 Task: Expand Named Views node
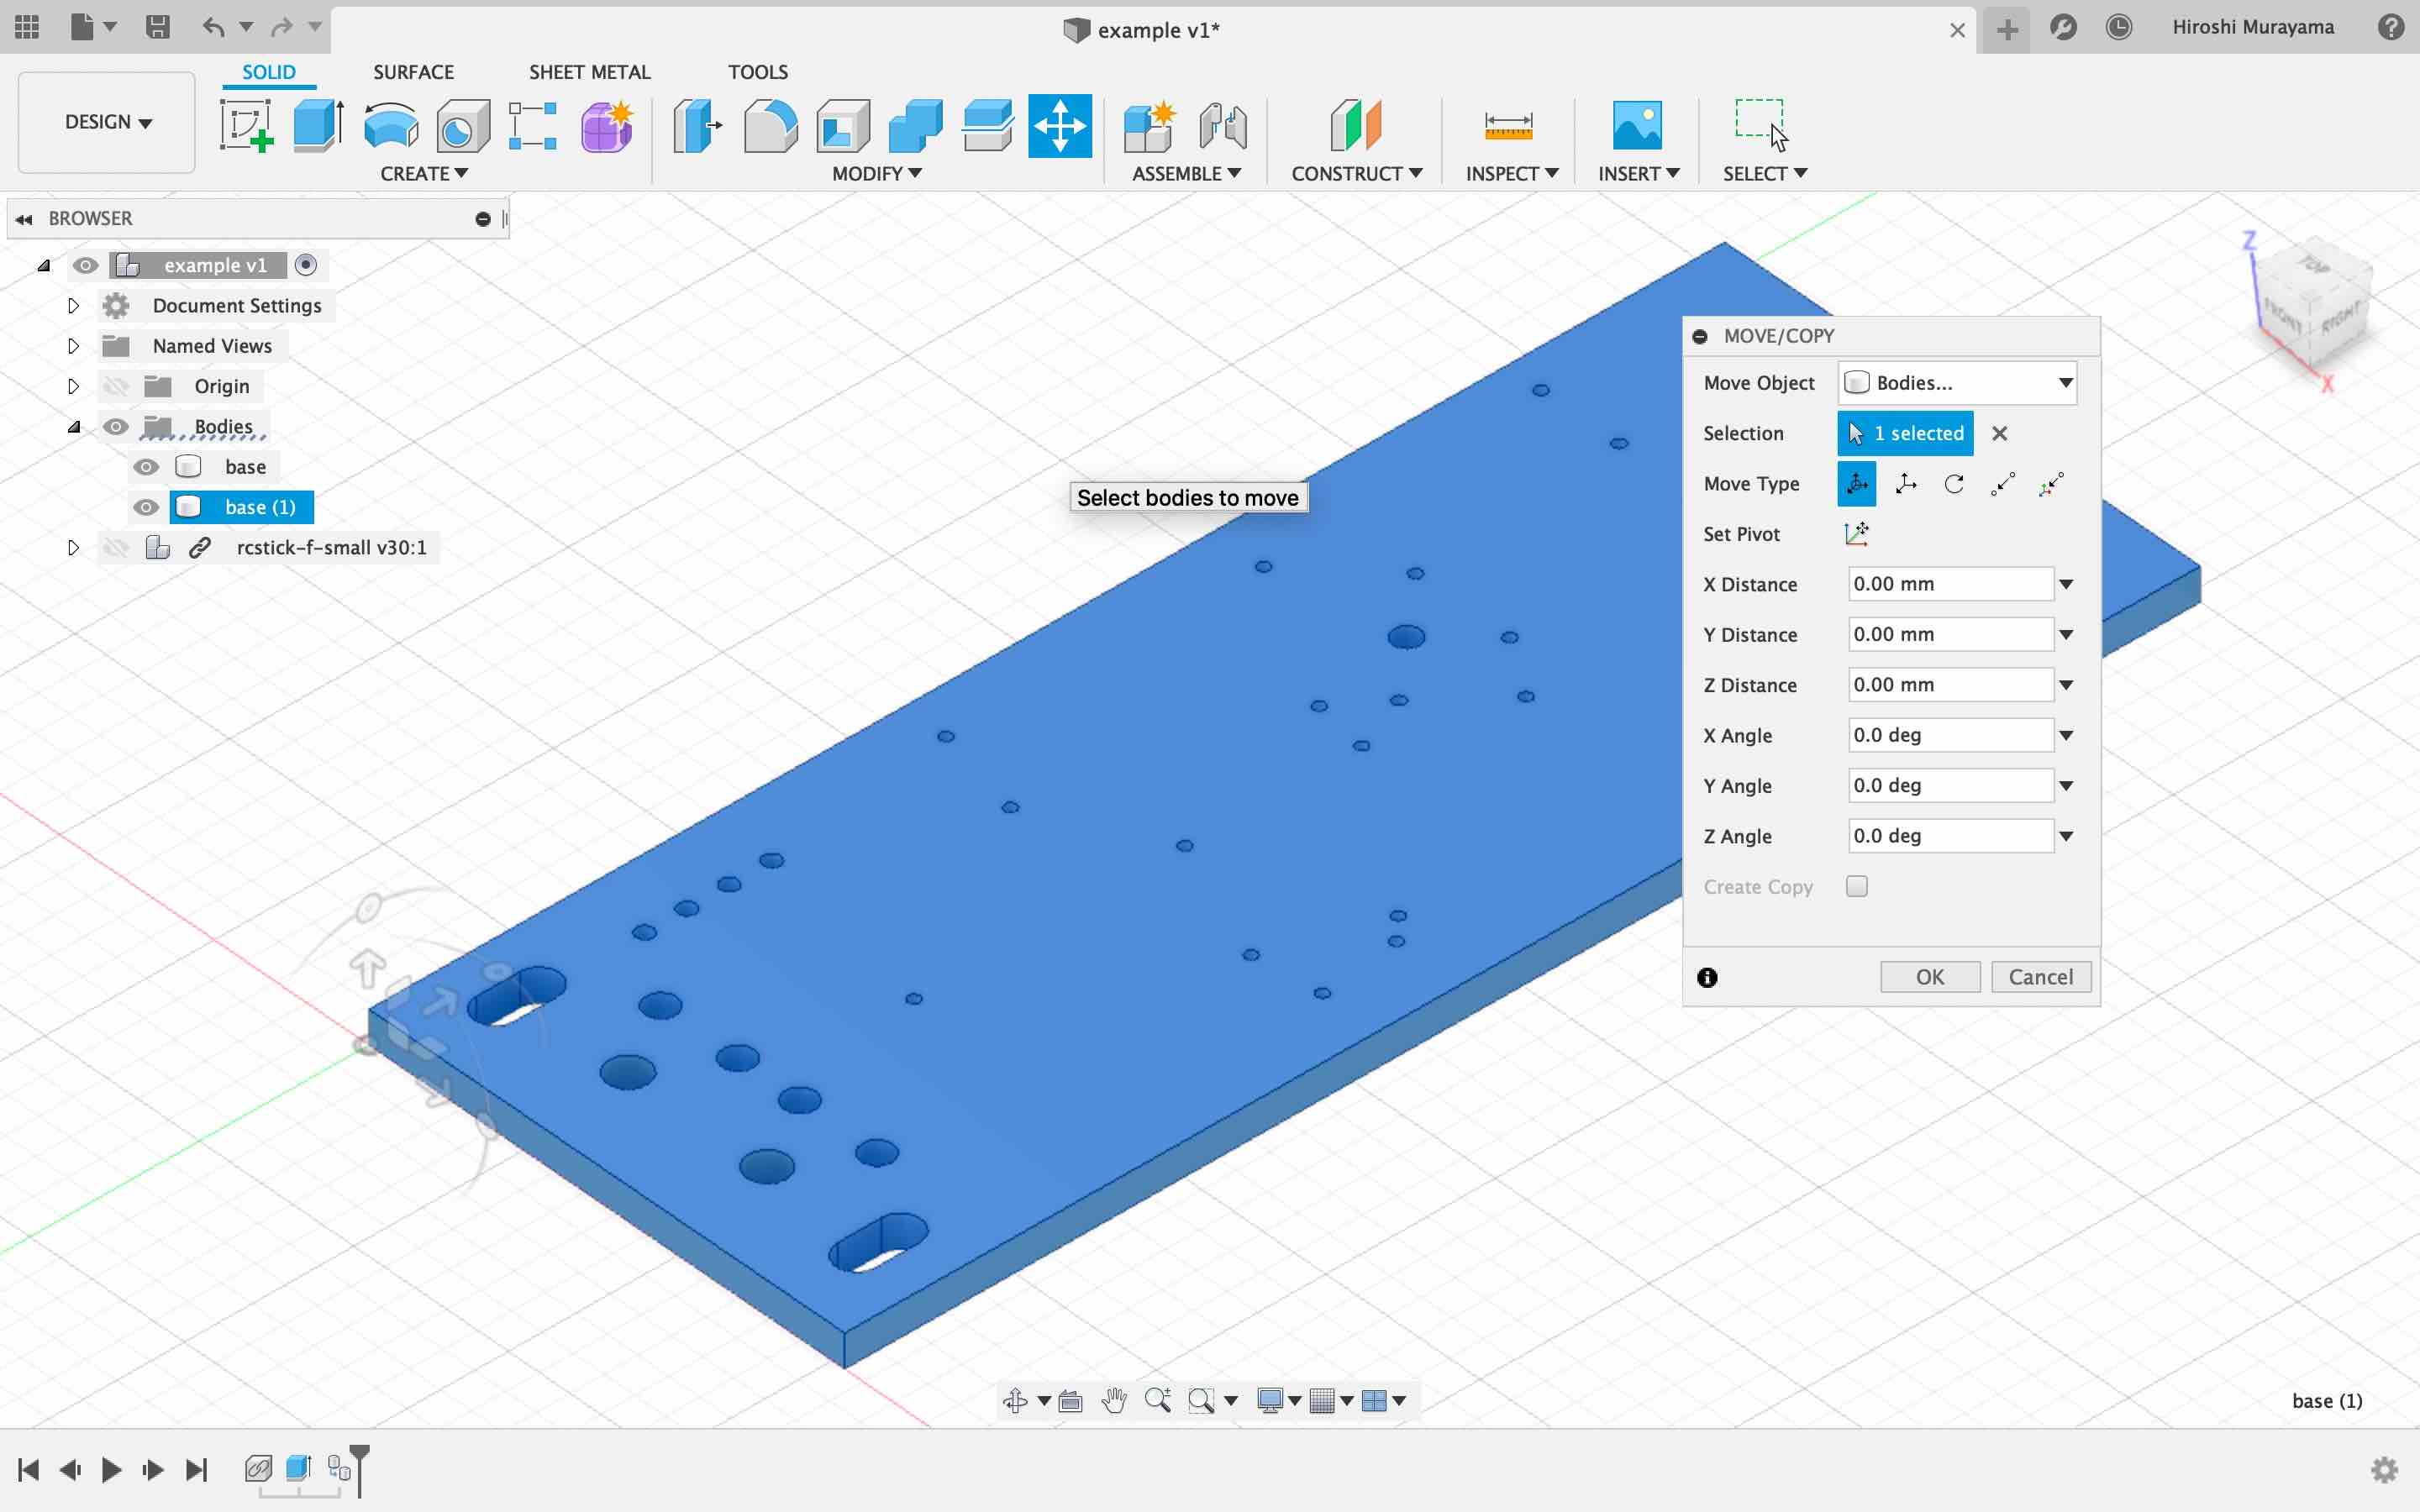(x=73, y=346)
